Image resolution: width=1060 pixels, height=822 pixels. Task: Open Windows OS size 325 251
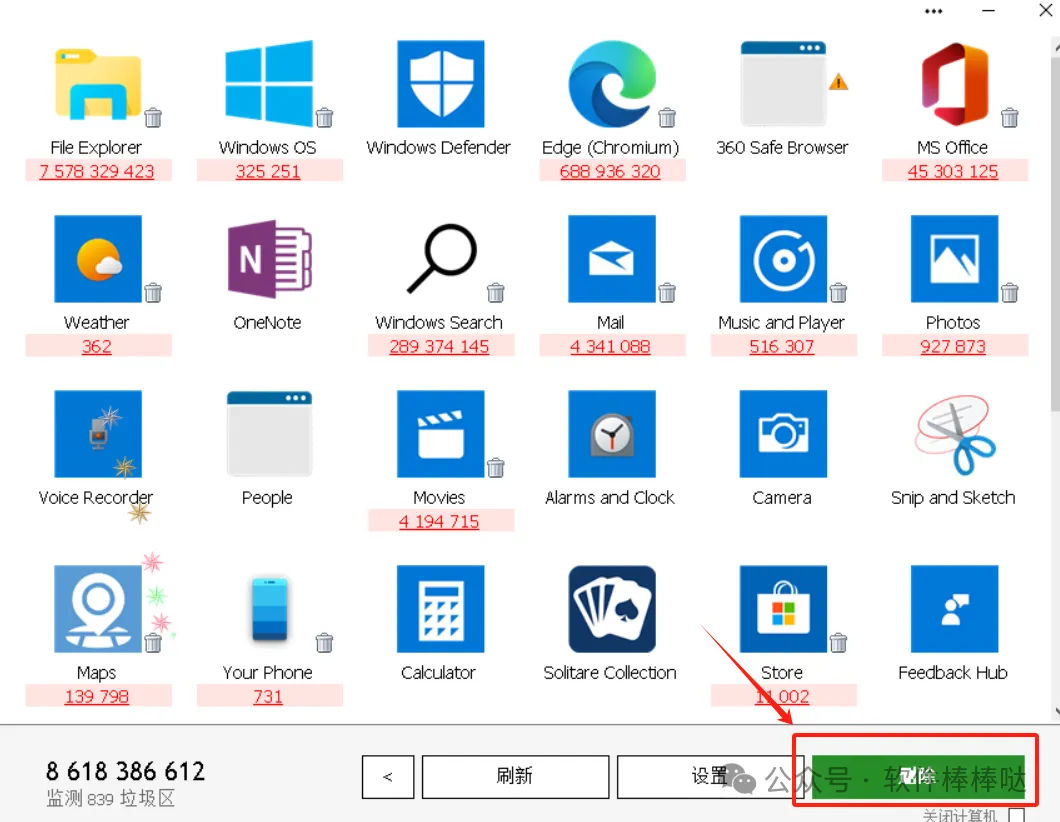click(x=268, y=172)
